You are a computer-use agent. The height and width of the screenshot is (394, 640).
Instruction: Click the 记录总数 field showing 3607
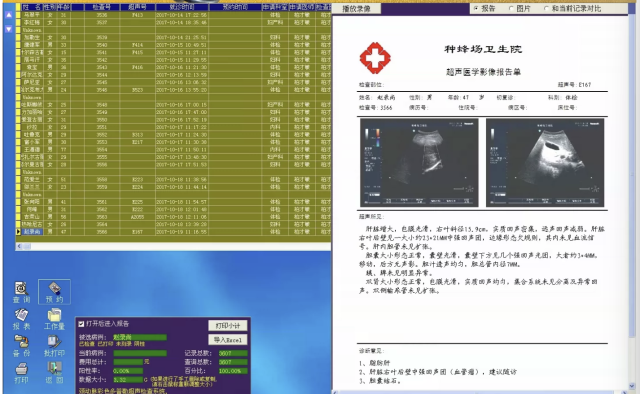click(233, 353)
